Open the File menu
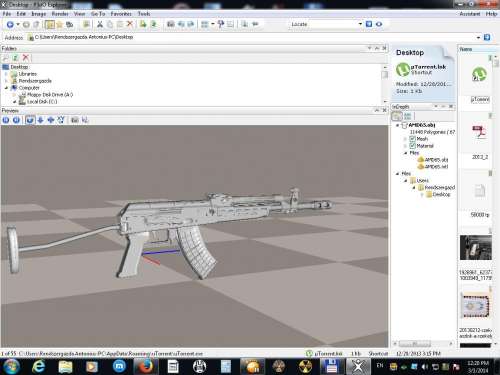 coord(7,14)
